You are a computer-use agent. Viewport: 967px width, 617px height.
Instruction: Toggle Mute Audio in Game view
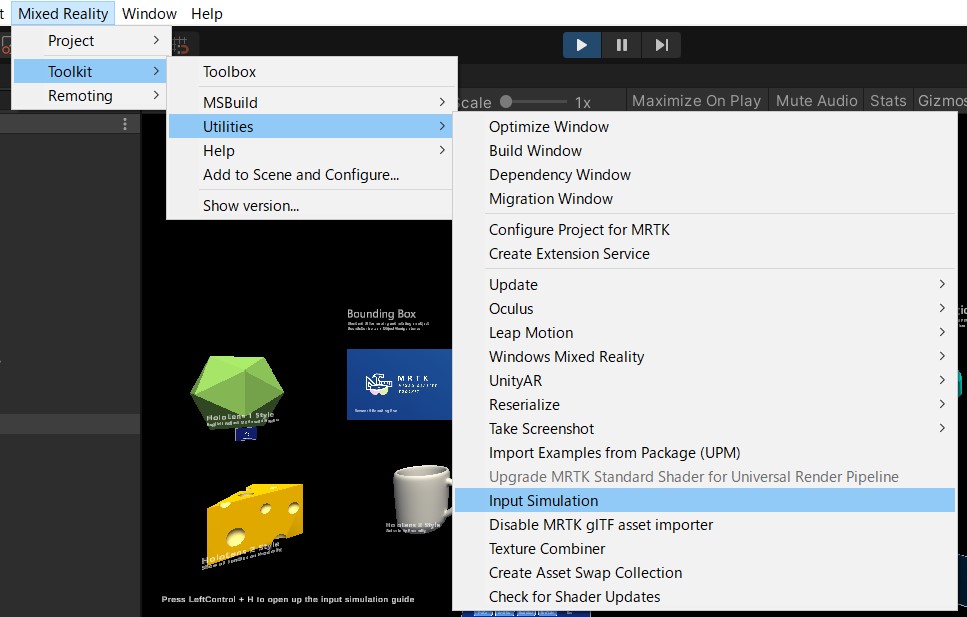pos(817,101)
